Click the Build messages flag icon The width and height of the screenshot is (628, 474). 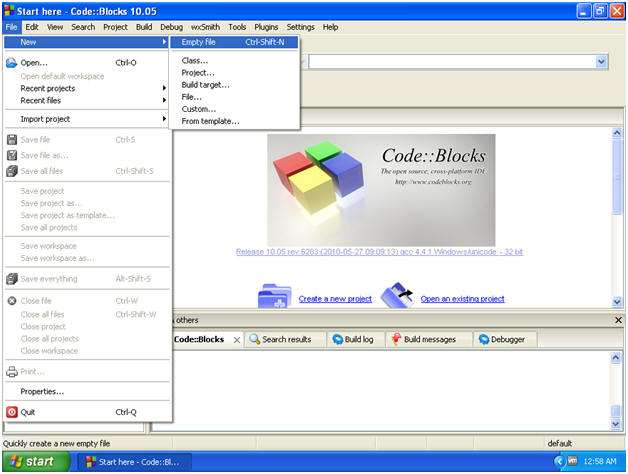click(x=396, y=339)
